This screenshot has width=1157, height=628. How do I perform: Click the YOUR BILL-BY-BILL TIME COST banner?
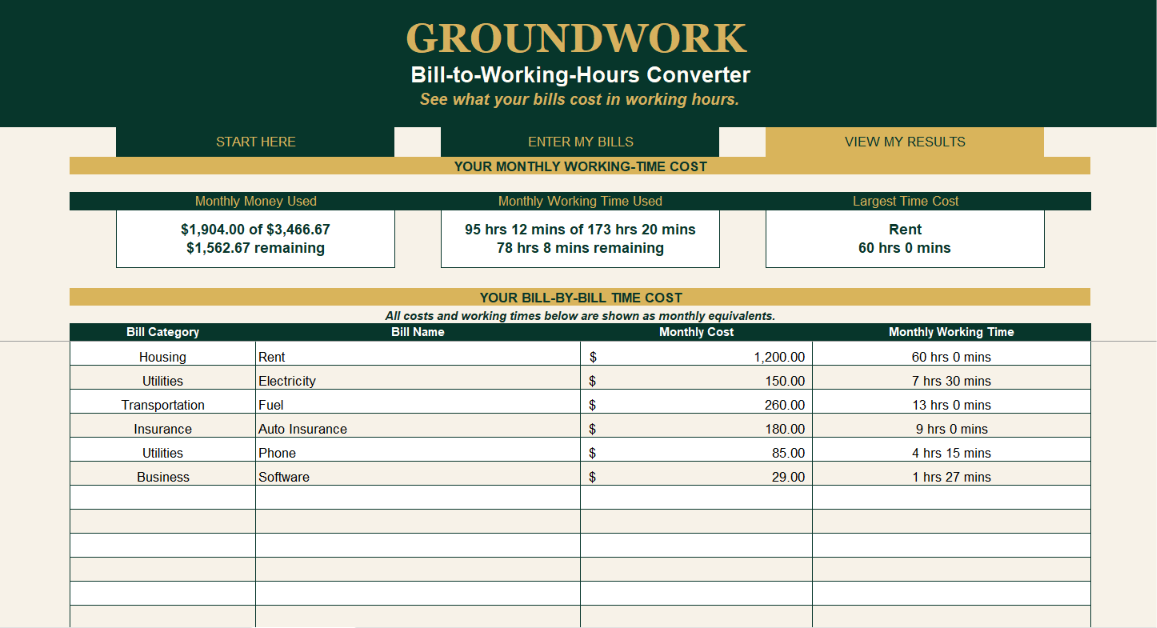[580, 297]
